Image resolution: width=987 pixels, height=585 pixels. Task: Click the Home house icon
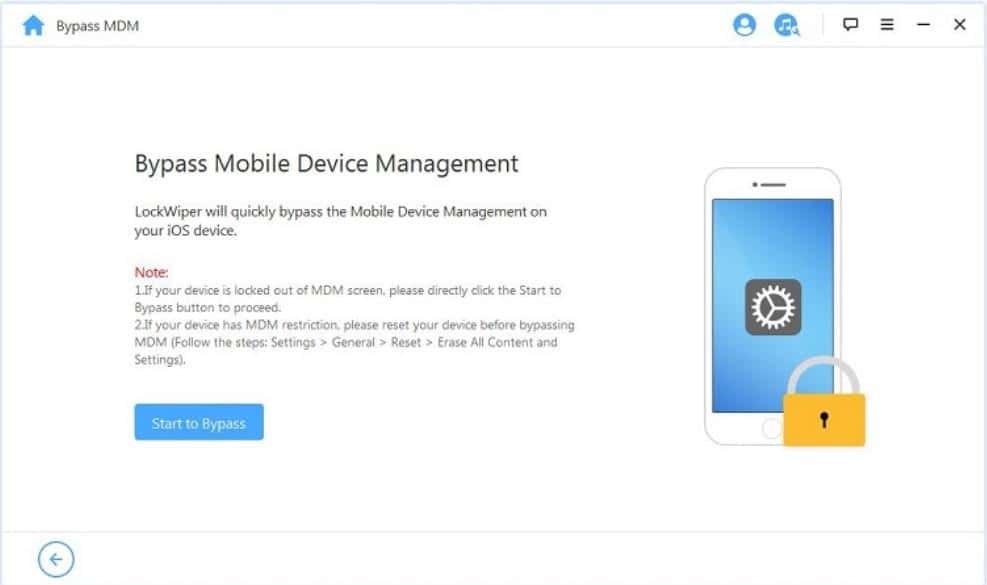[33, 26]
